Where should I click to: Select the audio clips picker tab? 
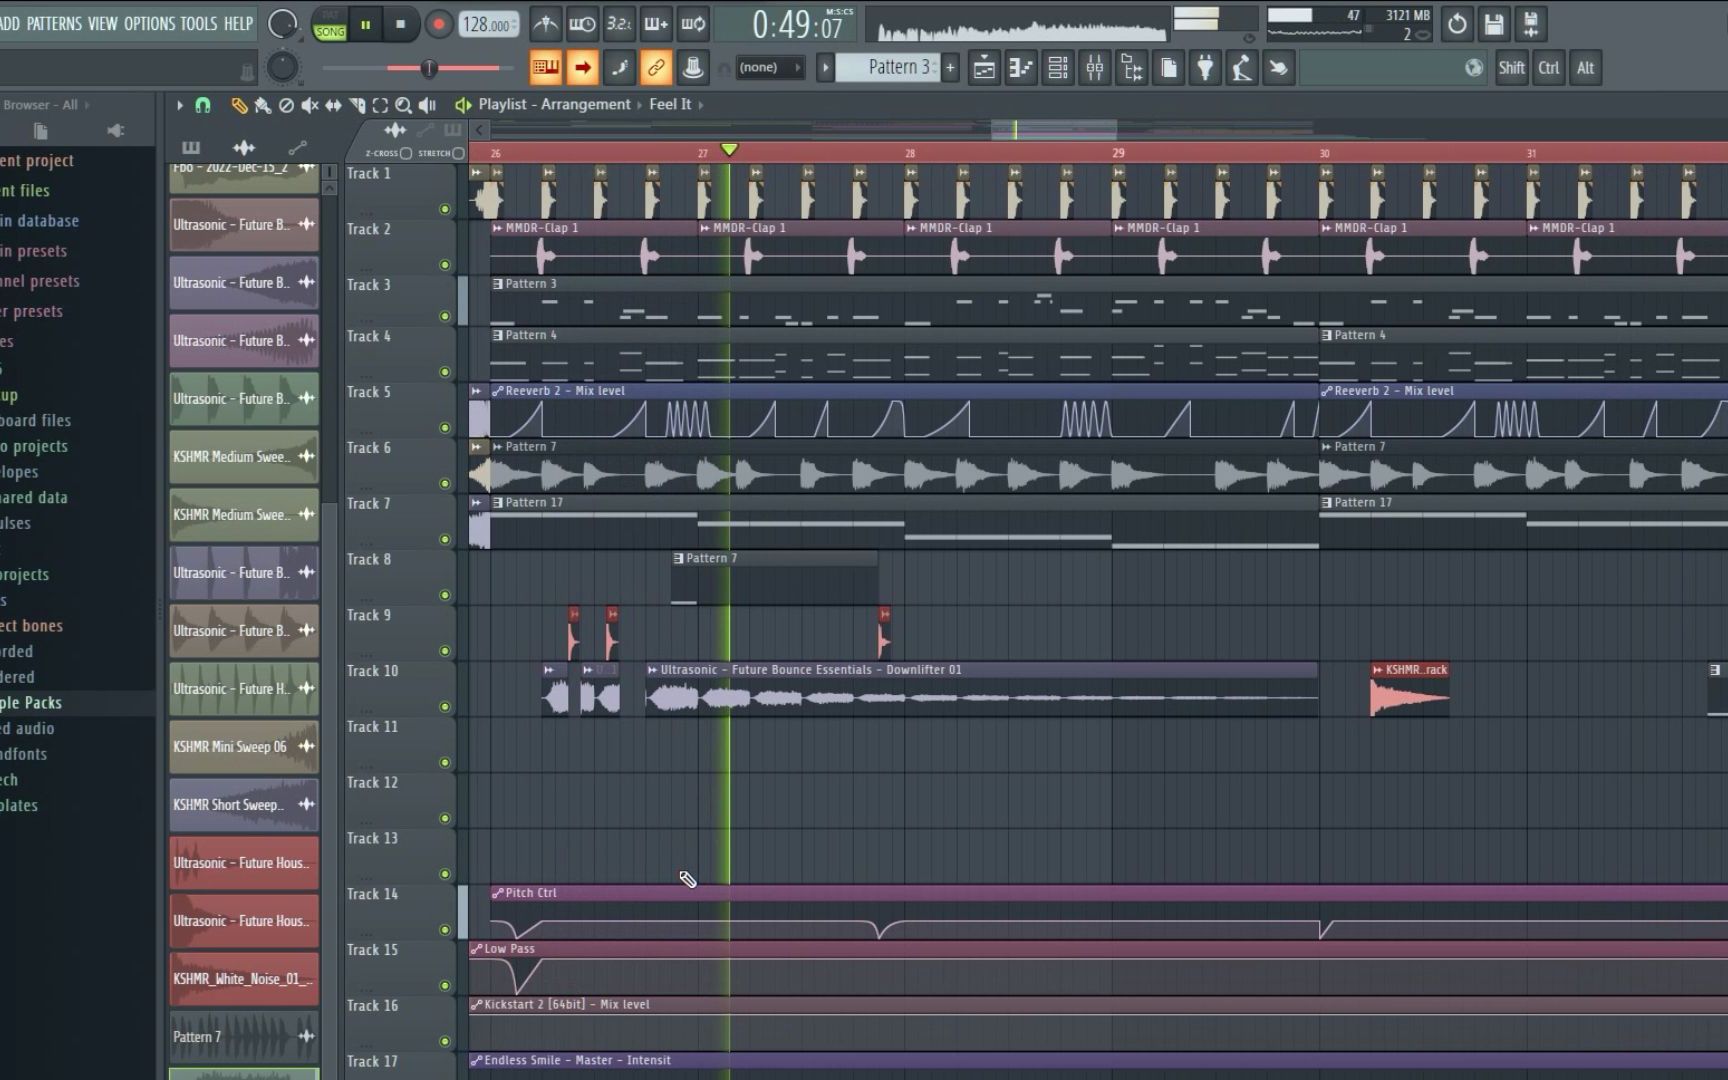243,148
